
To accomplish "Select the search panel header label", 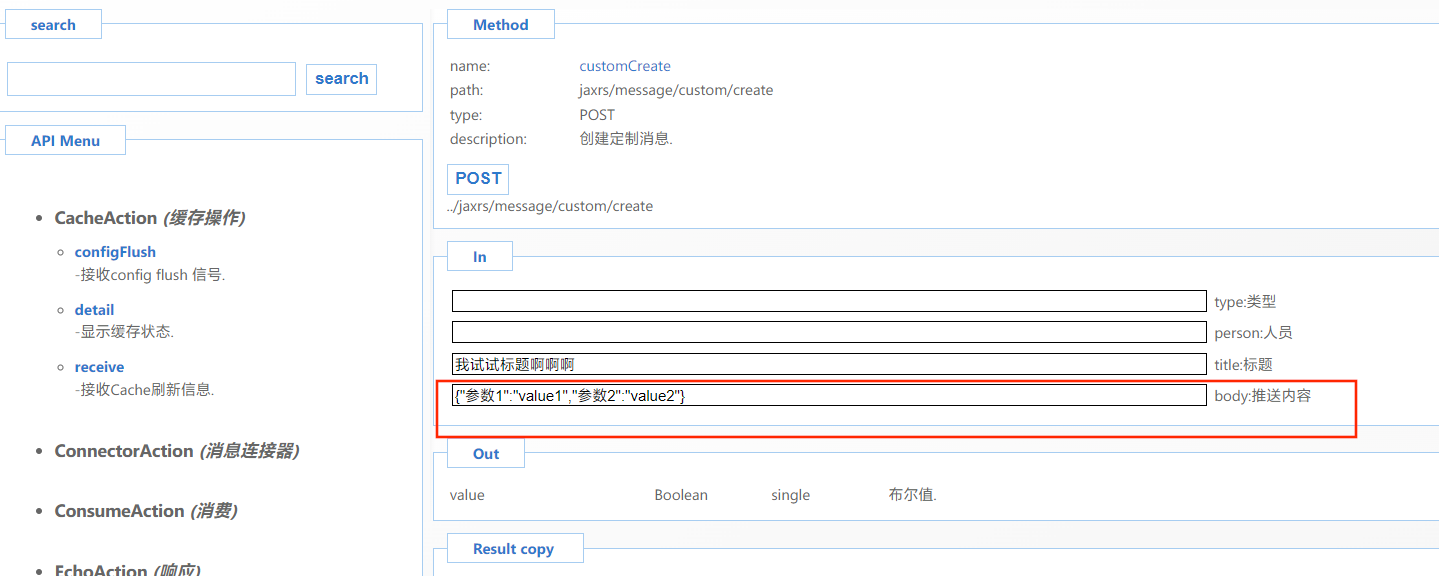I will pyautogui.click(x=53, y=25).
